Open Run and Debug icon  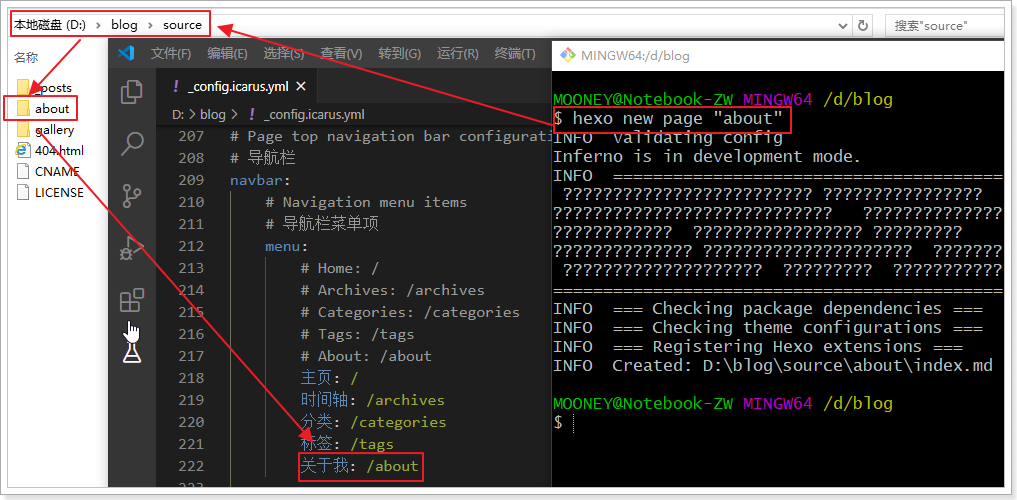point(132,248)
